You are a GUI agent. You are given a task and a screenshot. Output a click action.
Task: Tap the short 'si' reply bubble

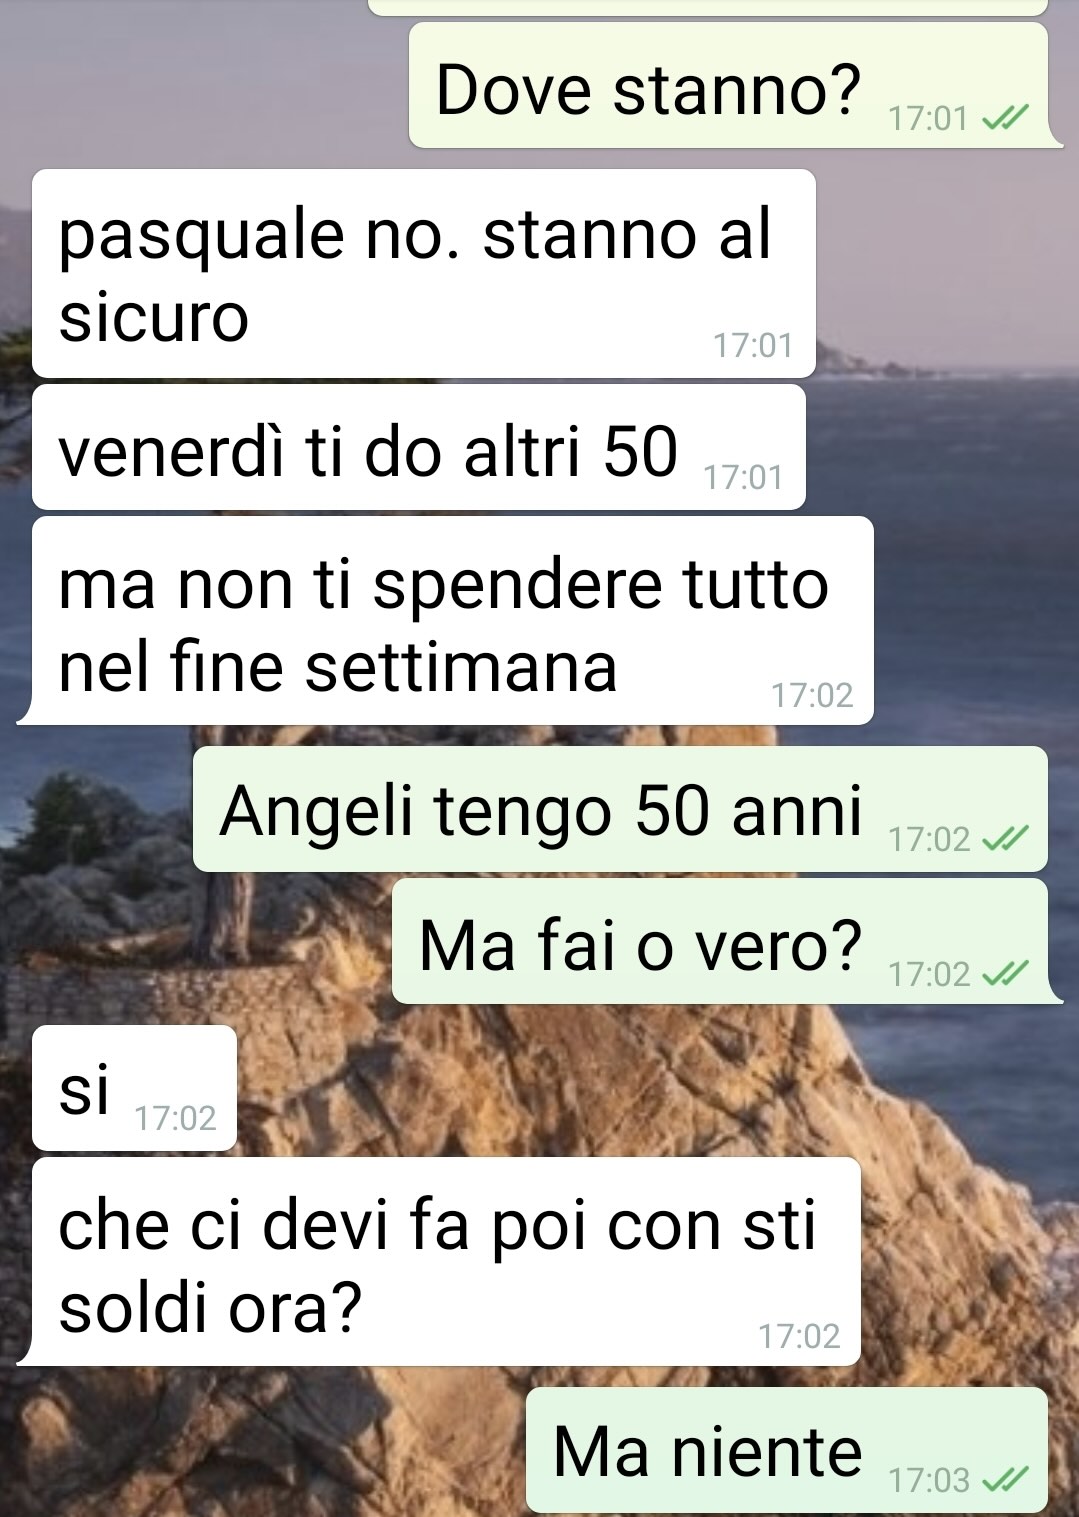coord(134,1088)
